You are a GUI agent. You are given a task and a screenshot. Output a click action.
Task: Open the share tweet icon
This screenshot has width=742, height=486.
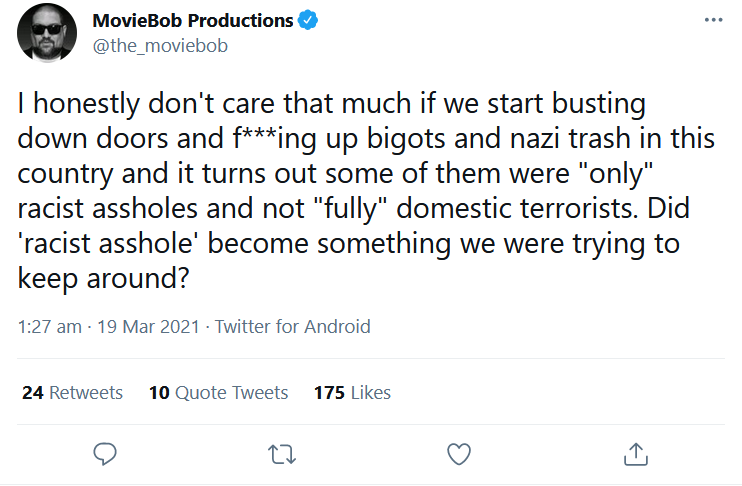pyautogui.click(x=634, y=454)
